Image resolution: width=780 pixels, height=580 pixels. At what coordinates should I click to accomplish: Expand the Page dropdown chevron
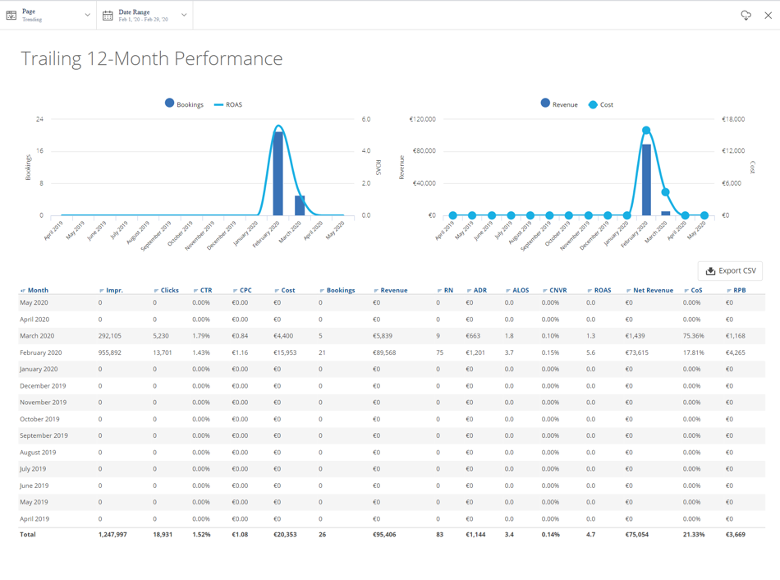pyautogui.click(x=88, y=15)
